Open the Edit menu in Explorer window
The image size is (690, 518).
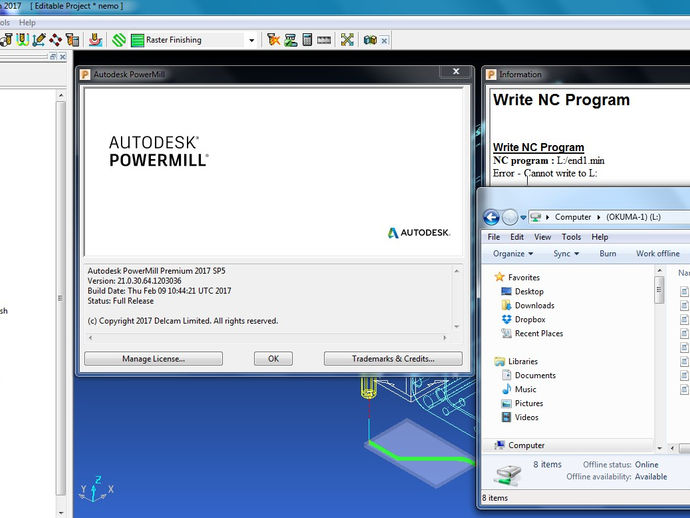(x=517, y=237)
